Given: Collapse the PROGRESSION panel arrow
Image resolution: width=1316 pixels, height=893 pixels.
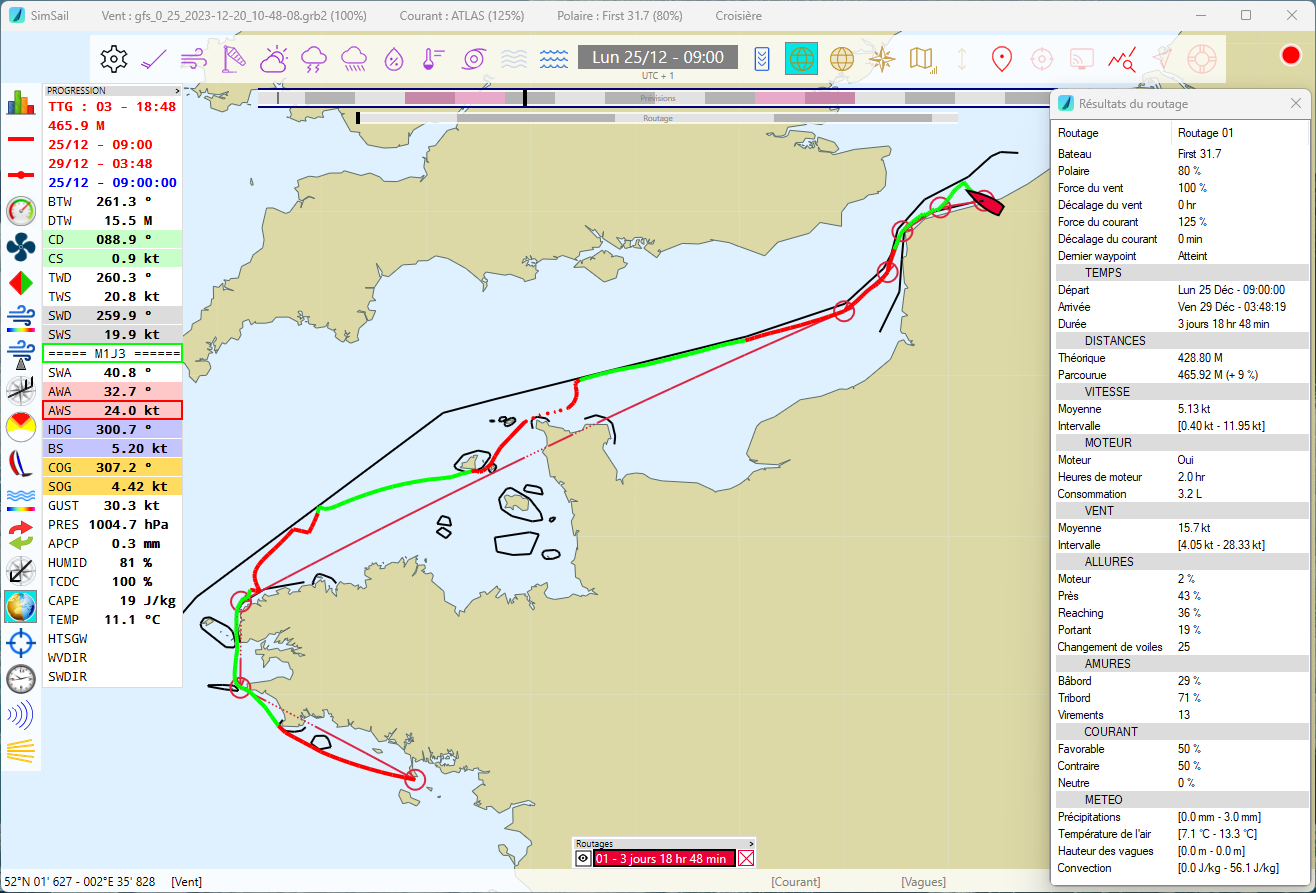Looking at the screenshot, I should [177, 90].
